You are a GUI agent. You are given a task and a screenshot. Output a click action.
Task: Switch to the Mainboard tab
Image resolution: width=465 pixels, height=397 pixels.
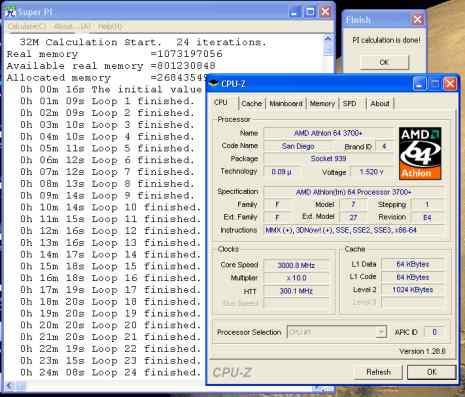[x=286, y=104]
